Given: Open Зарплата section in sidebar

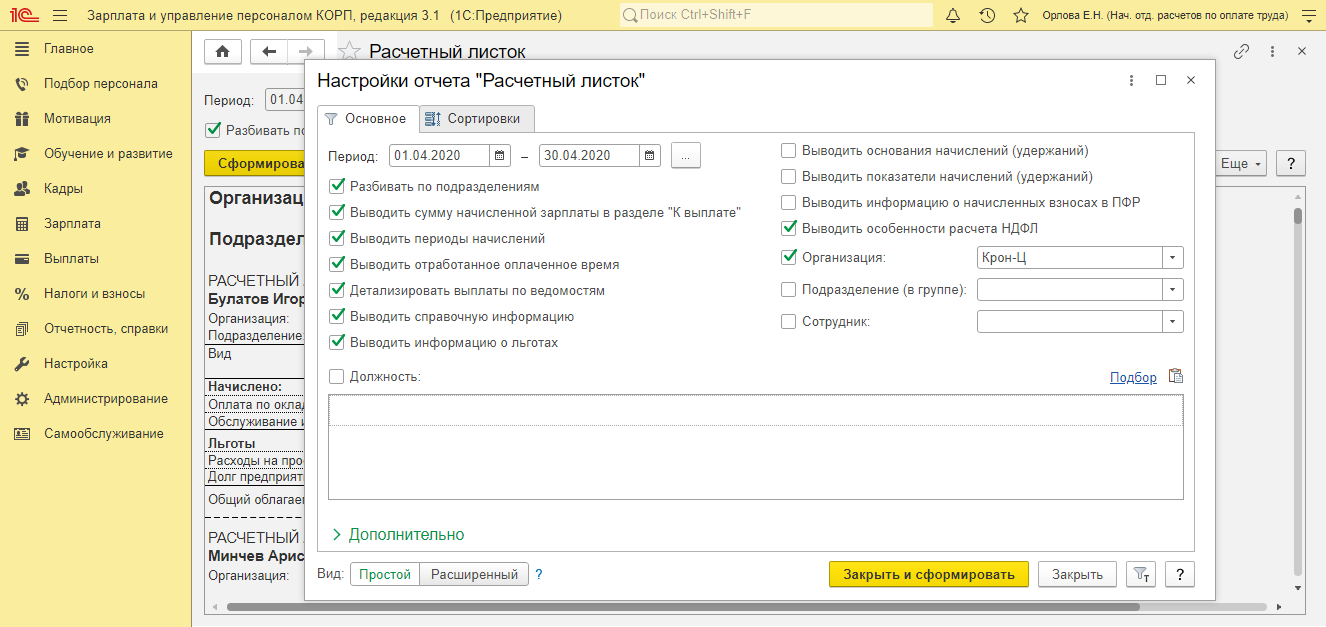Looking at the screenshot, I should [72, 224].
